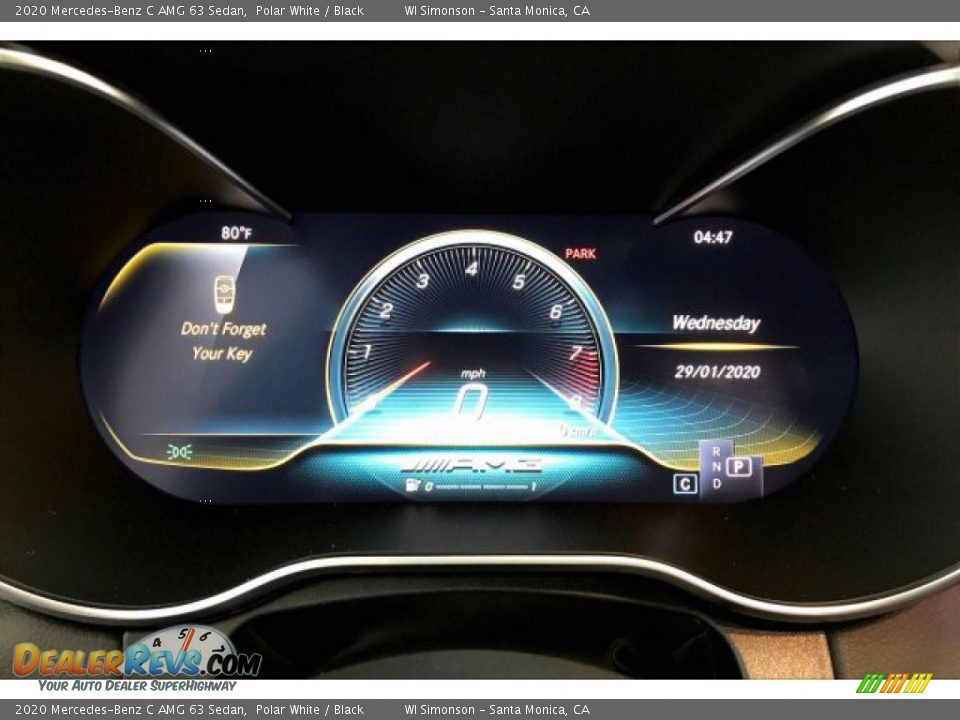The image size is (960, 720).
Task: Select the R N D gear column
Action: pyautogui.click(x=716, y=468)
